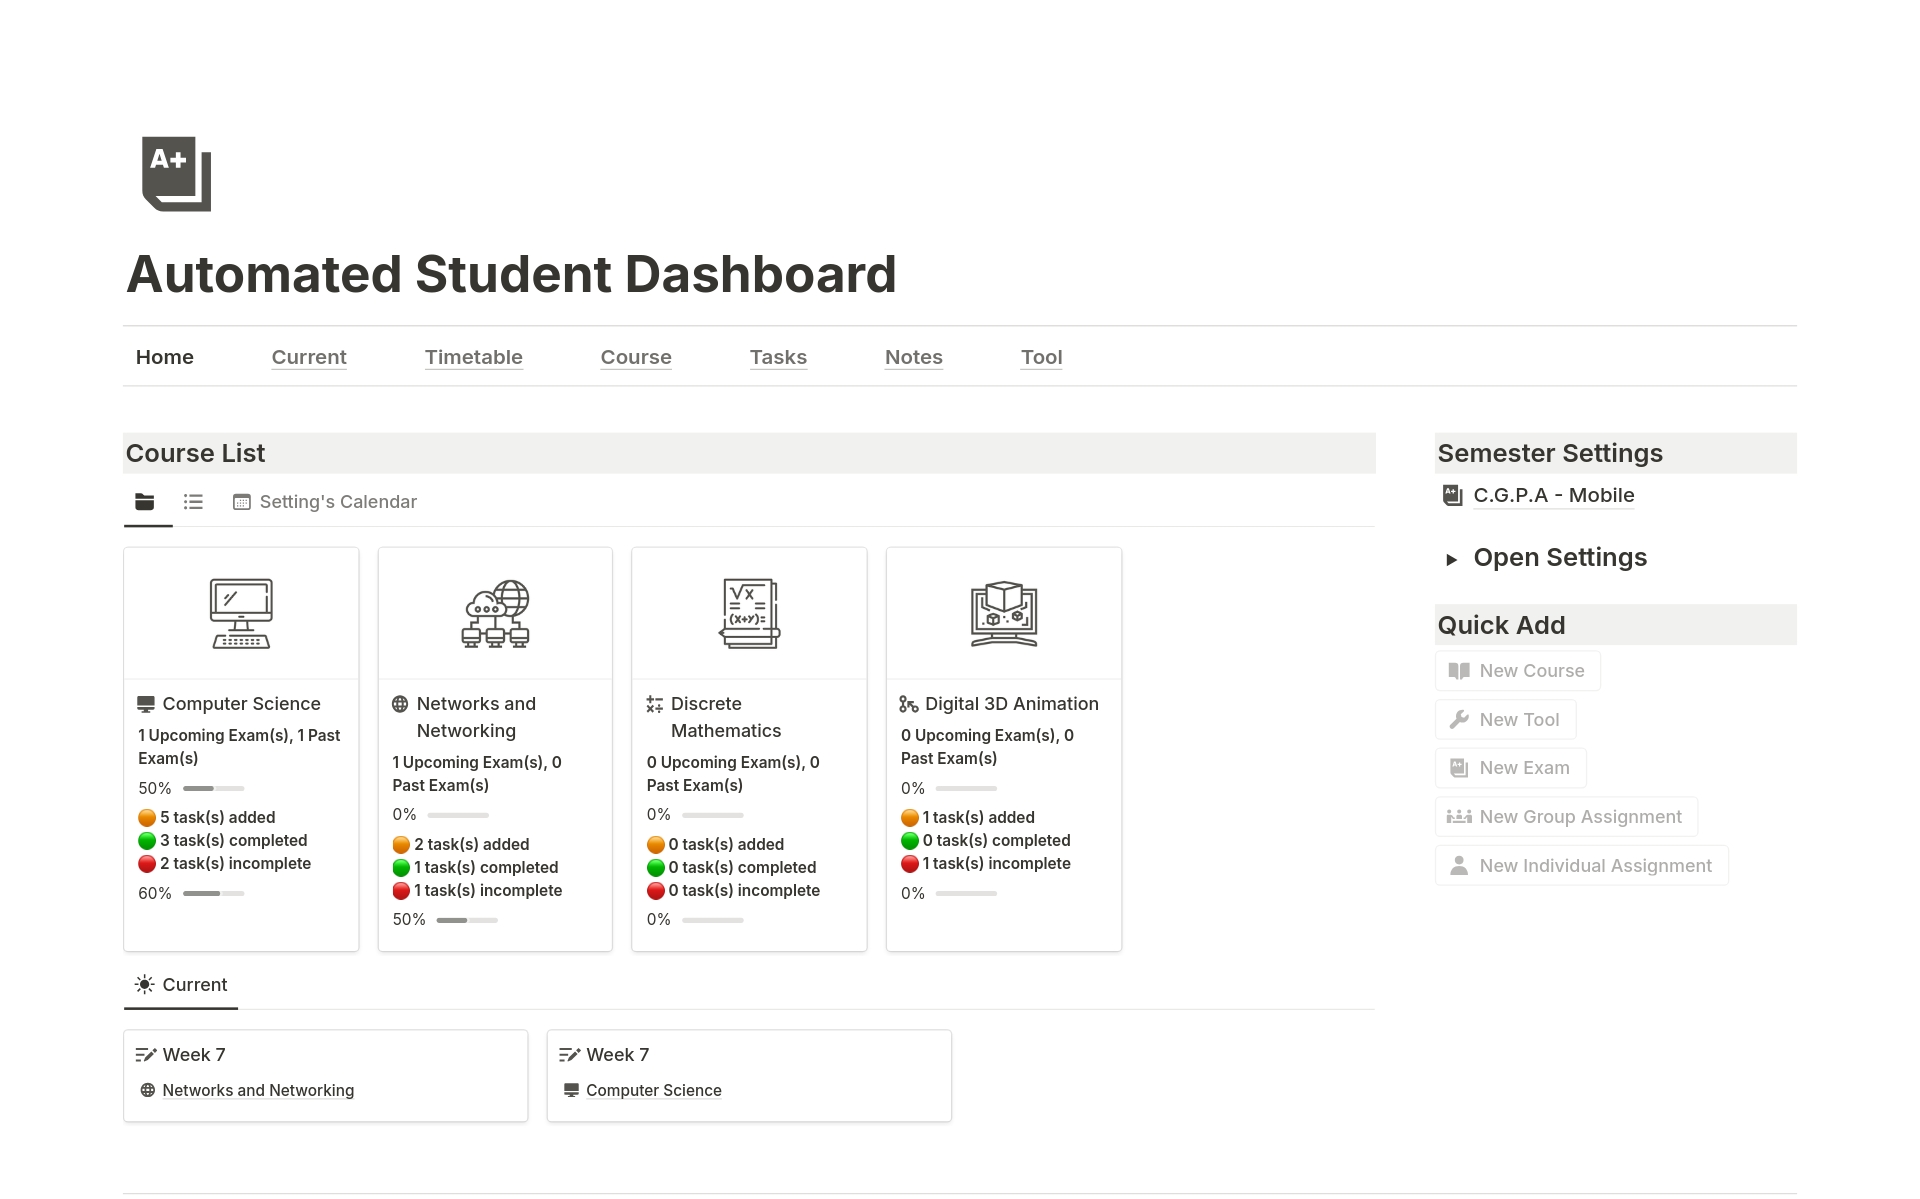Click New Group Assignment
This screenshot has width=1920, height=1199.
(1565, 816)
